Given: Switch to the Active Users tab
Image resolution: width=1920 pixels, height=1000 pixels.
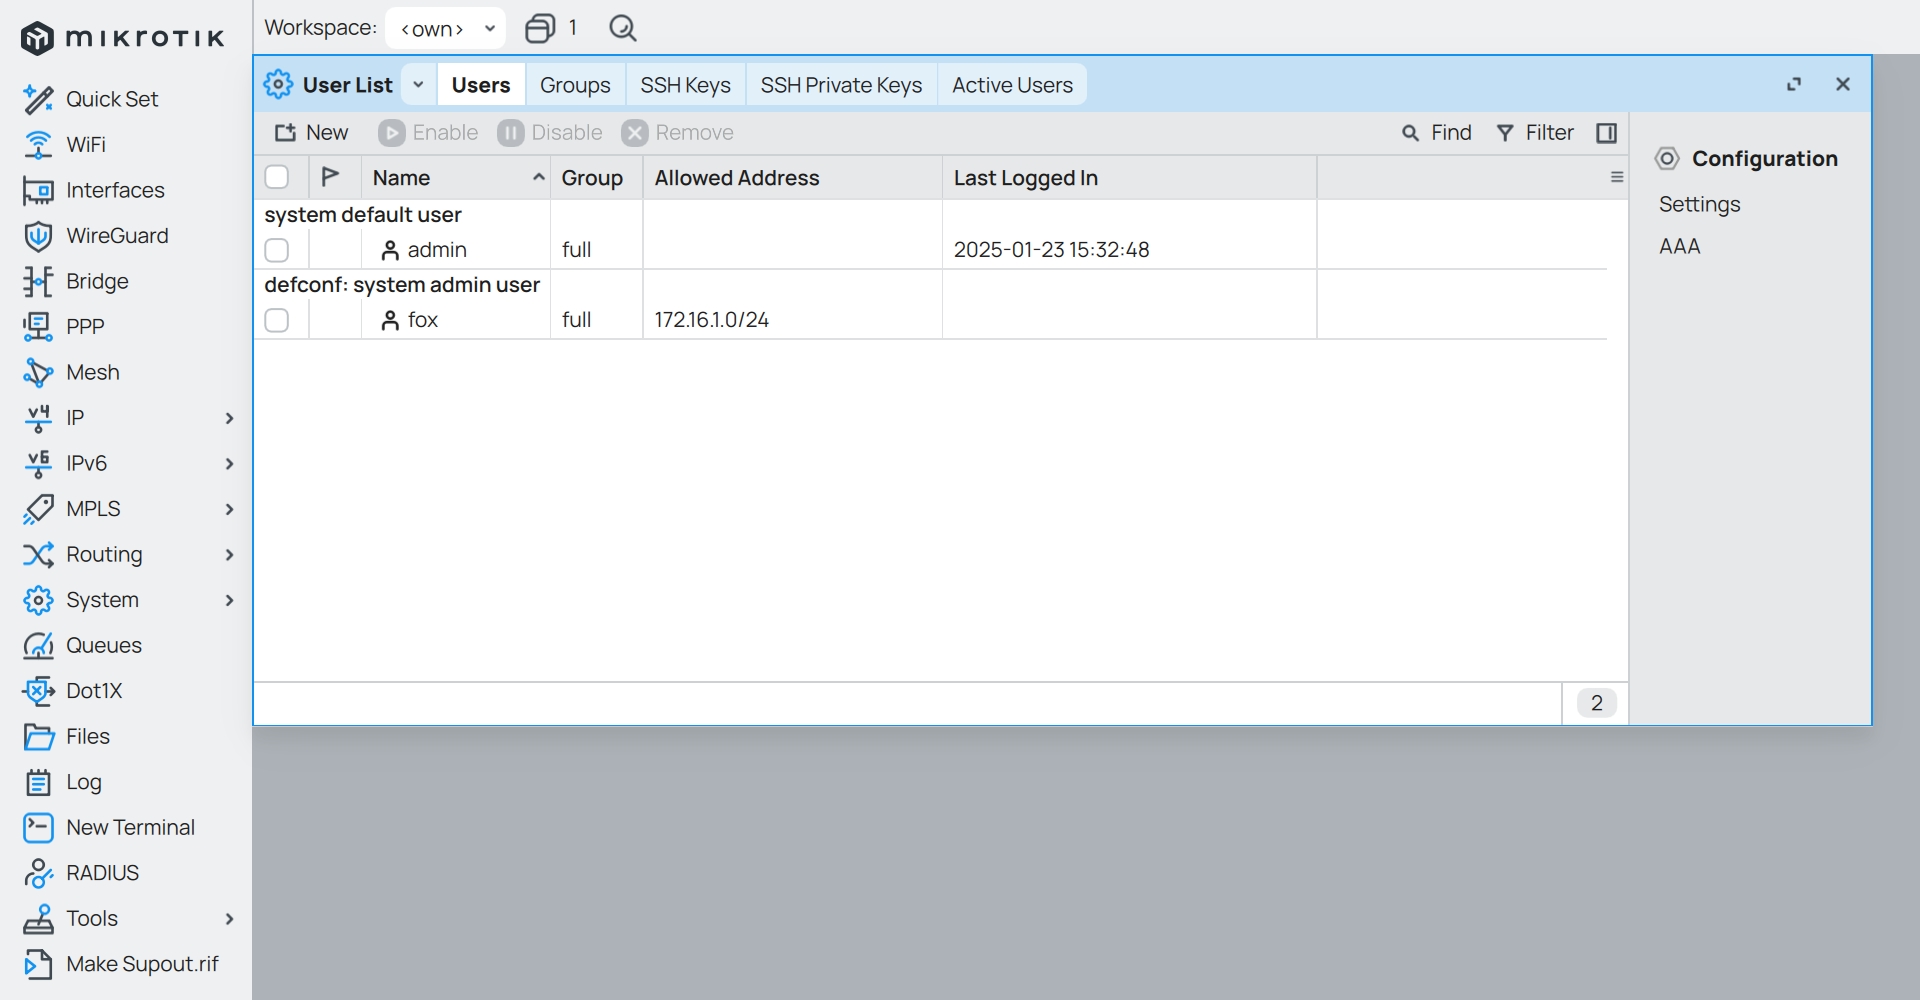Looking at the screenshot, I should 1012,85.
